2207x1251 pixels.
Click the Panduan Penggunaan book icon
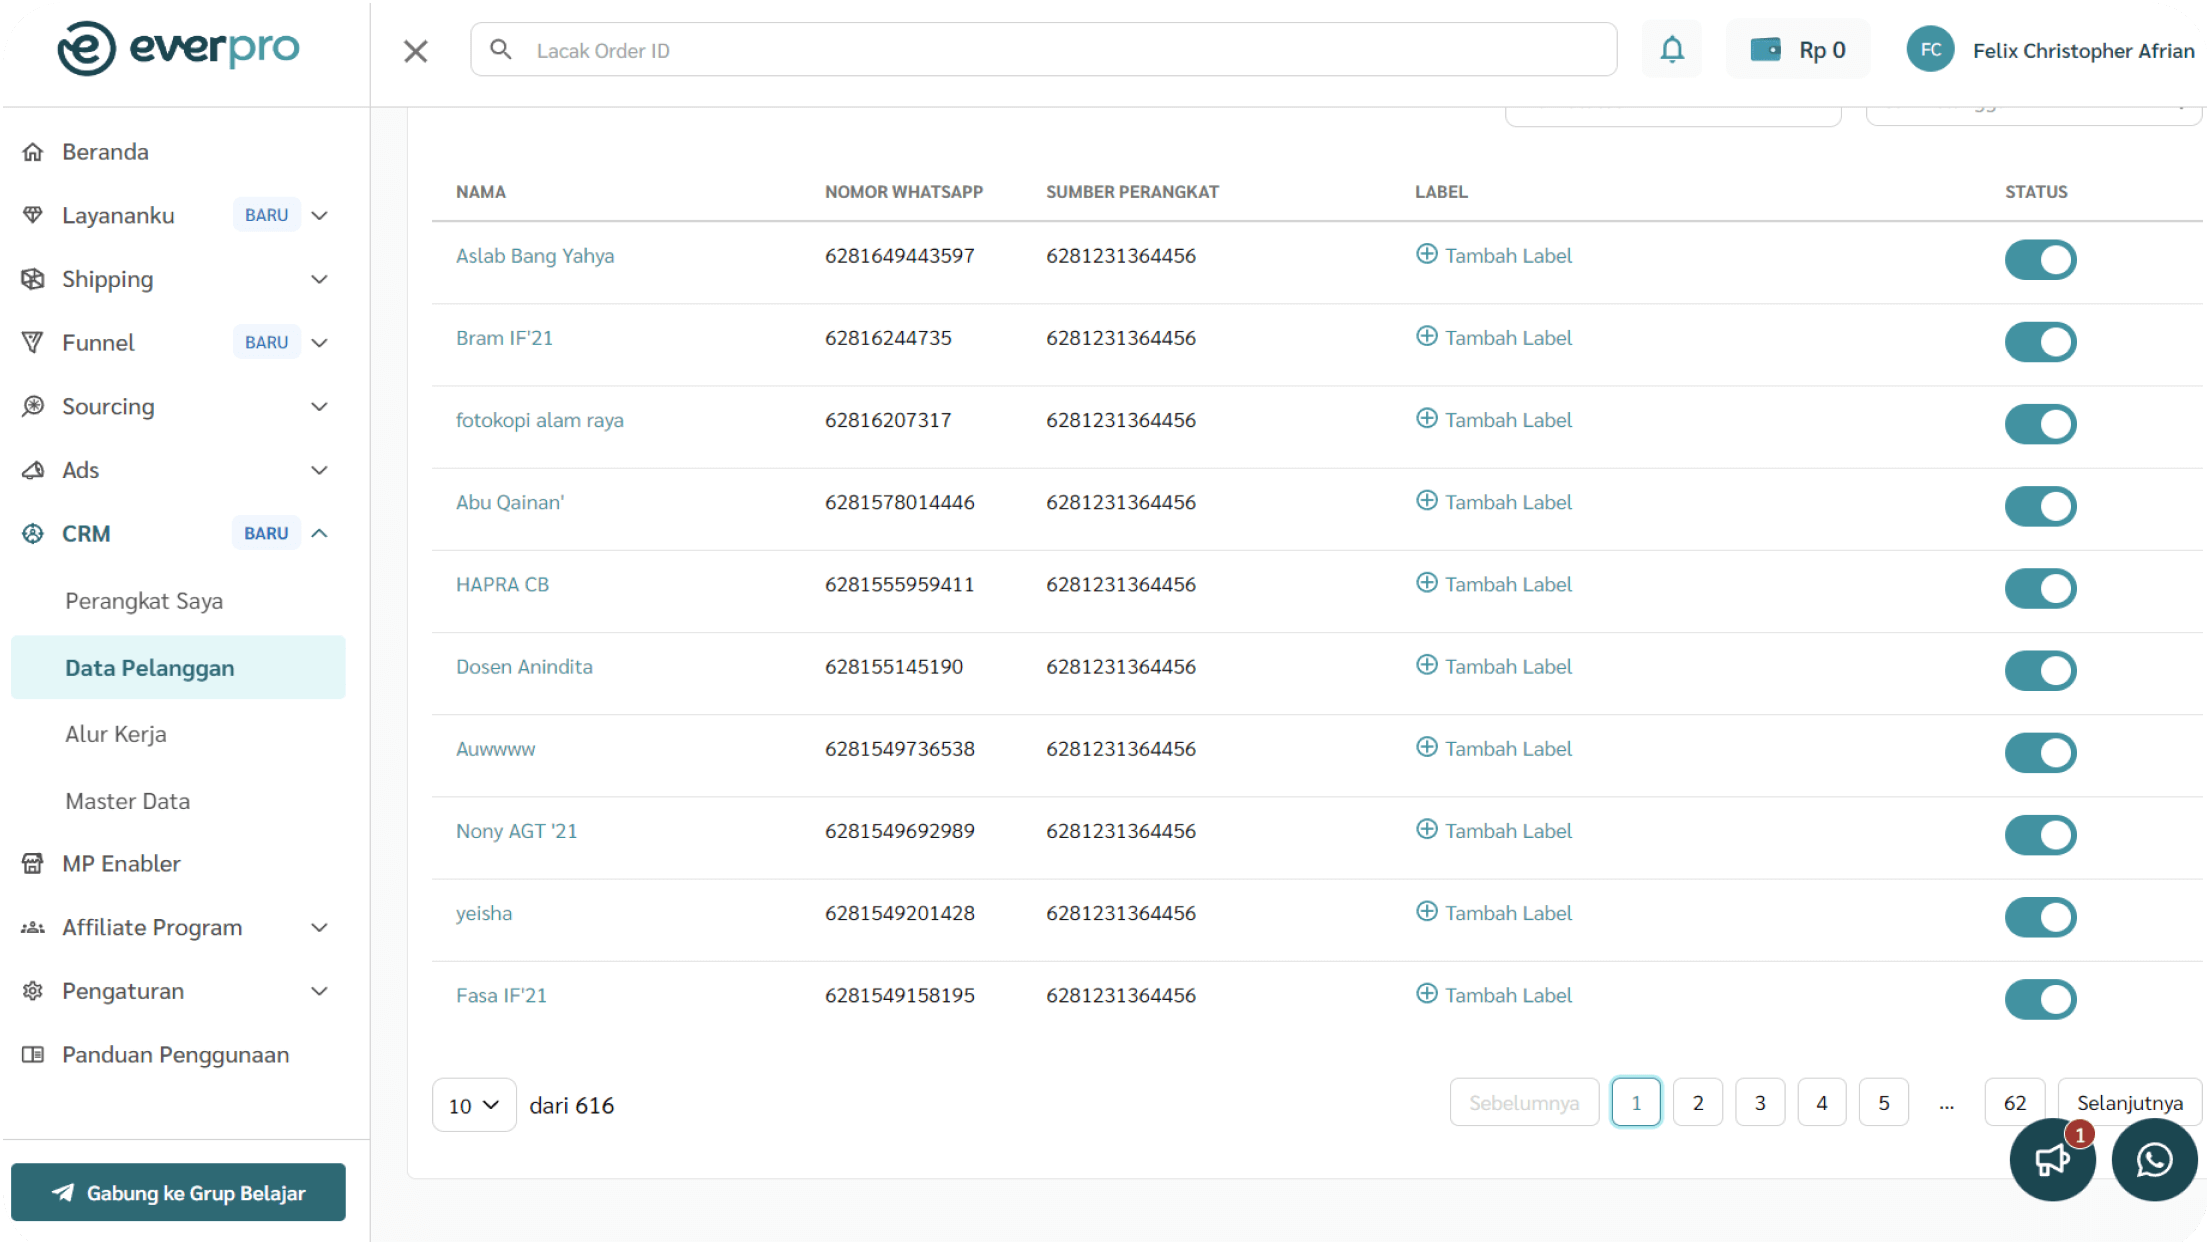point(33,1054)
